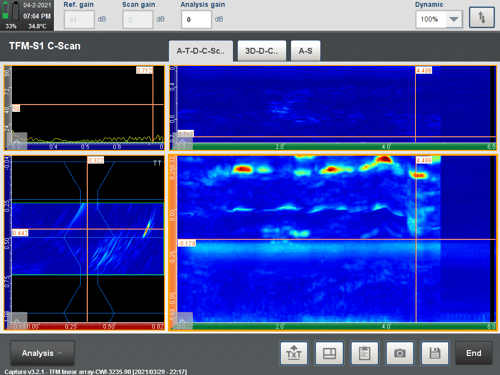
Task: Click the Ref. gain value field
Action: pos(79,19)
